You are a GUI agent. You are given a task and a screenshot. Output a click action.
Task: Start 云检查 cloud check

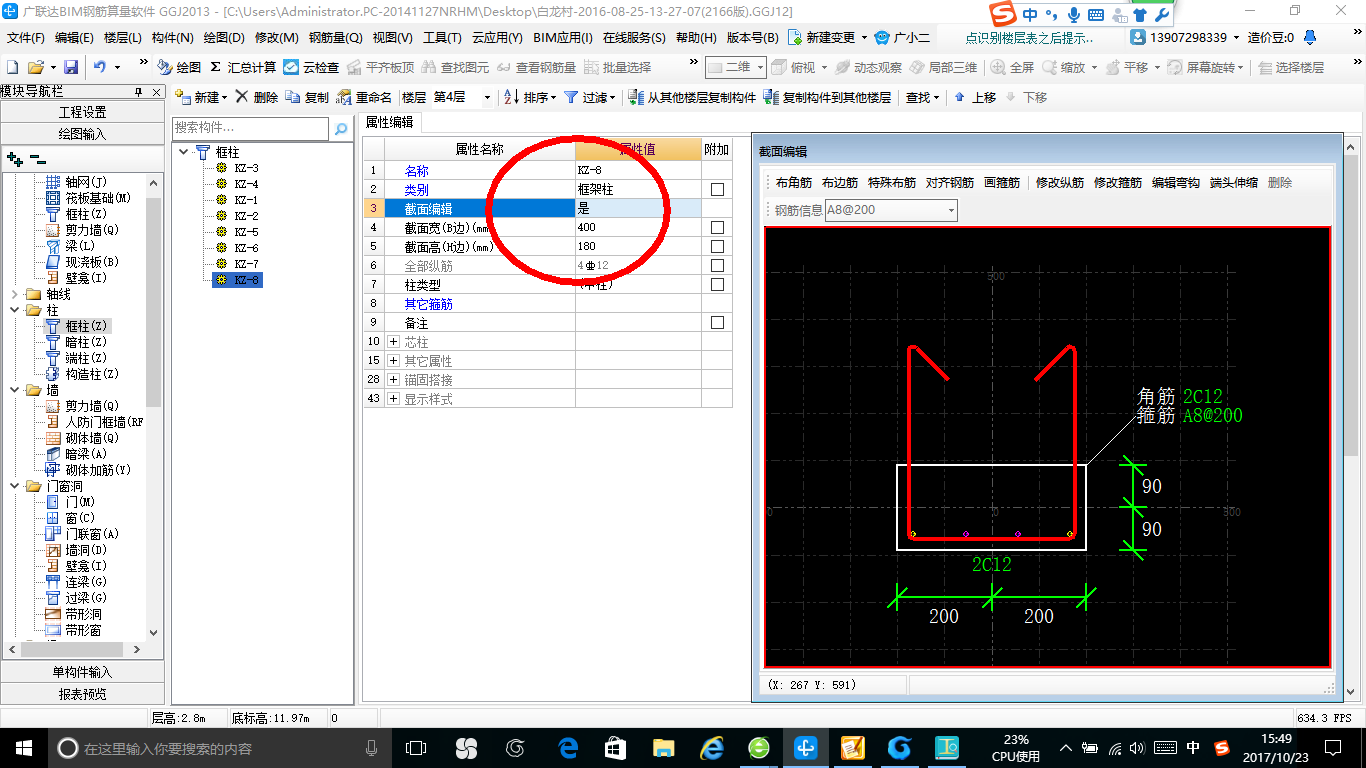[311, 67]
